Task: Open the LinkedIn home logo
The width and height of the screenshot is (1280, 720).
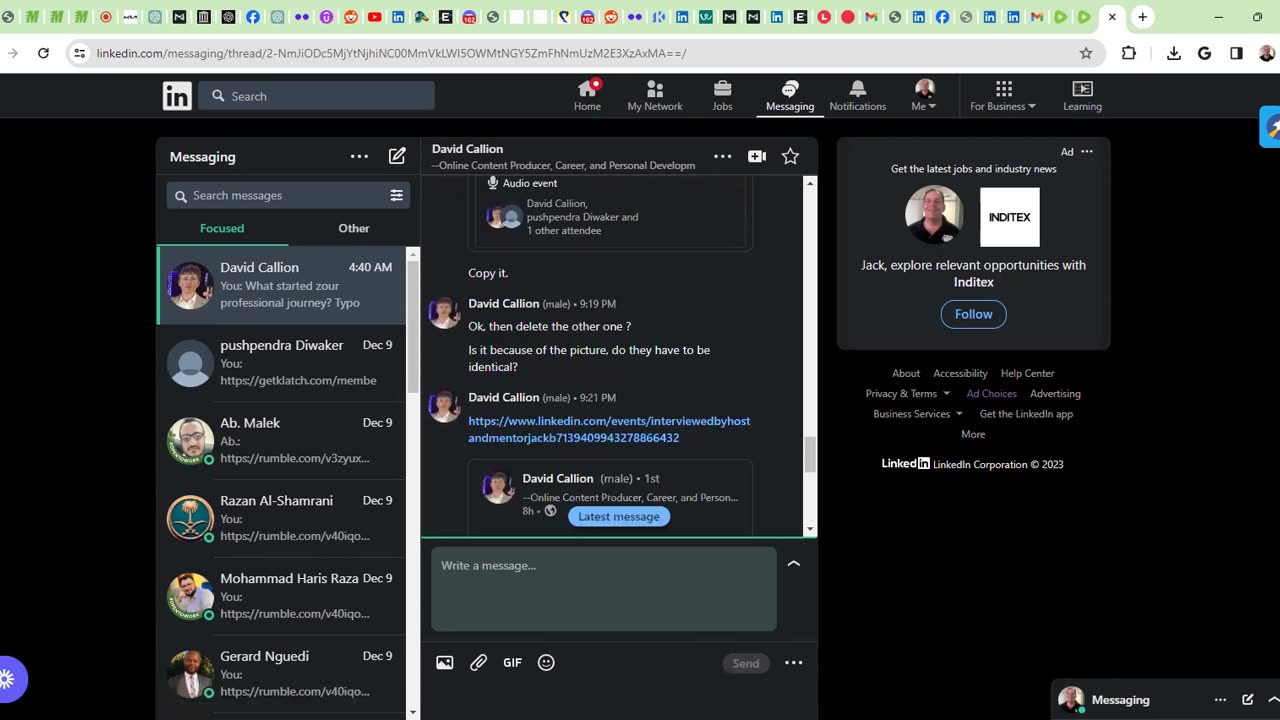Action: pyautogui.click(x=177, y=96)
